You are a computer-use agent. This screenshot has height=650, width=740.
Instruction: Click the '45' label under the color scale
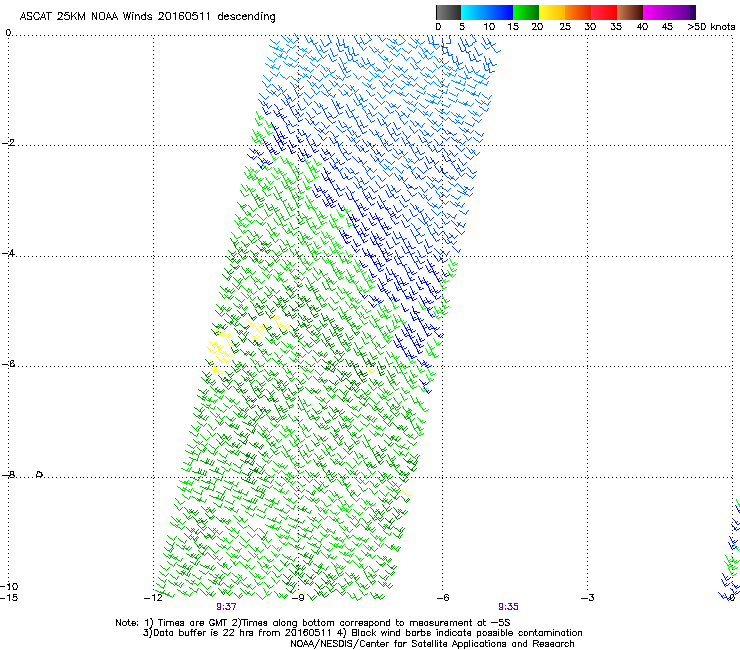coord(667,27)
